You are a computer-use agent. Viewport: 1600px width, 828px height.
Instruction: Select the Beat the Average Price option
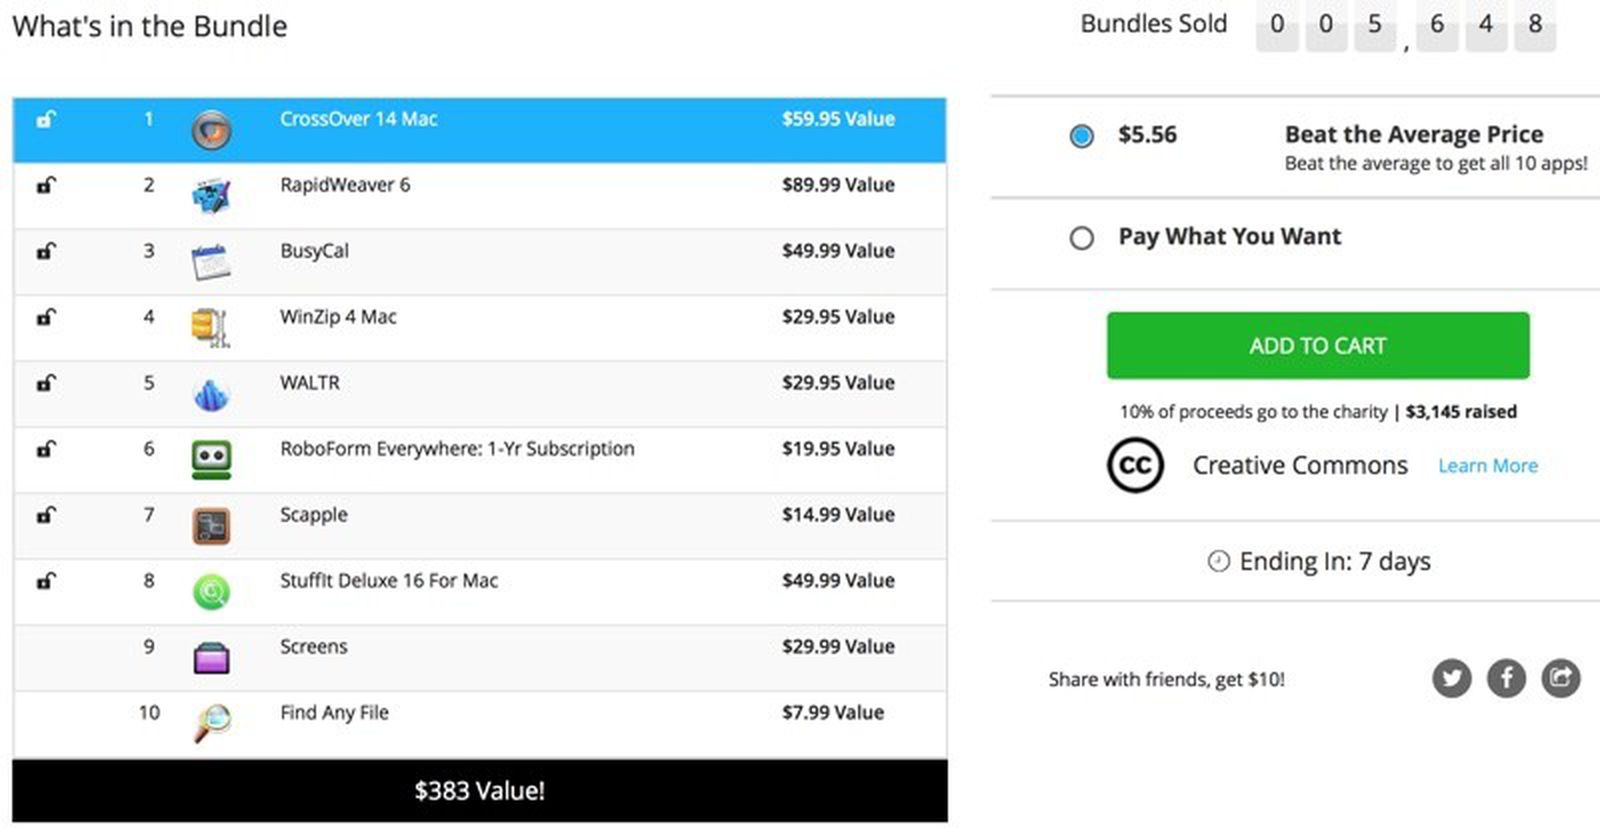1082,137
